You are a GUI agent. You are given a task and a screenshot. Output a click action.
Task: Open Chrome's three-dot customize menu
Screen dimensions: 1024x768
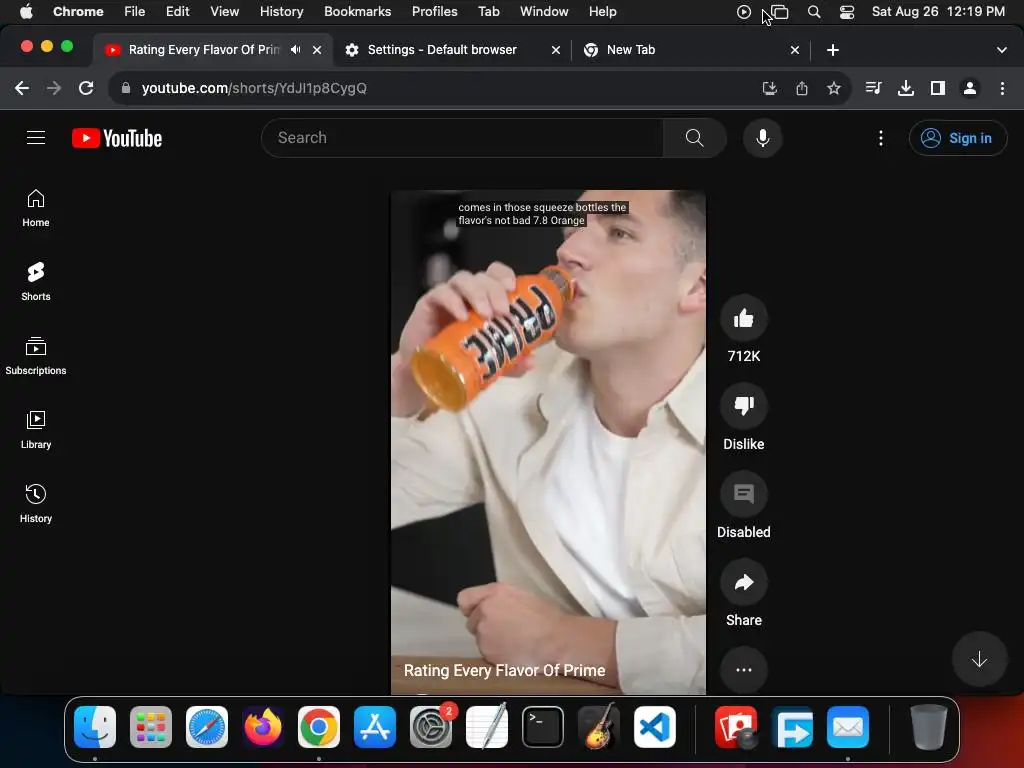pos(1002,88)
